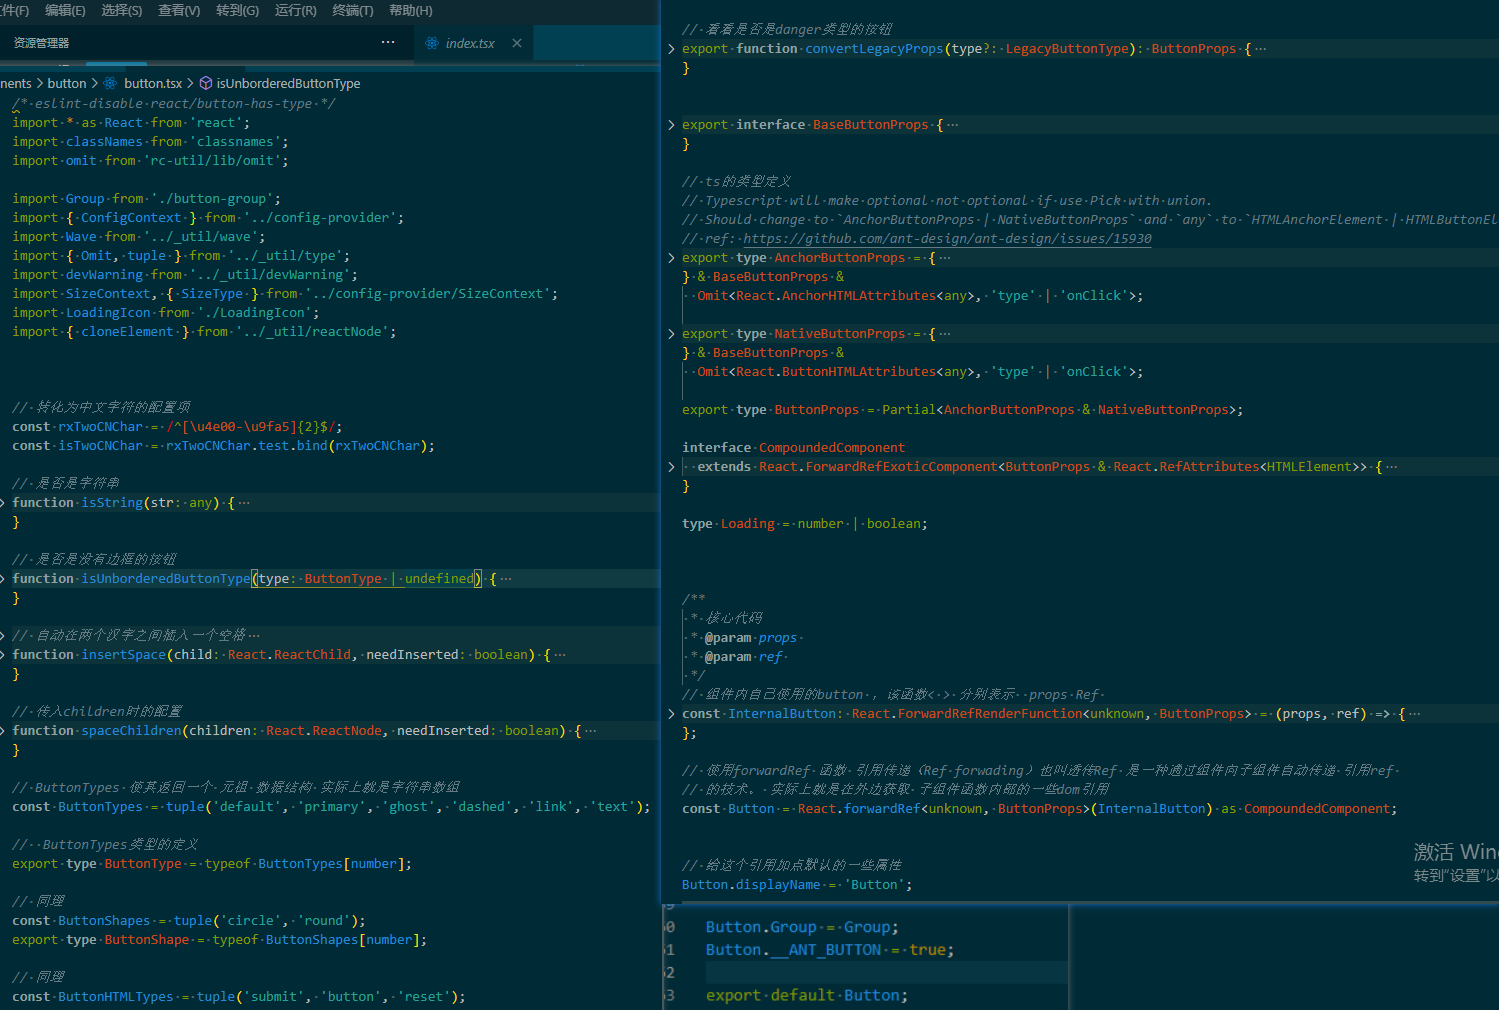Image resolution: width=1499 pixels, height=1010 pixels.
Task: Click the isUnborderedButtonType breadcrumb label
Action: pos(288,83)
